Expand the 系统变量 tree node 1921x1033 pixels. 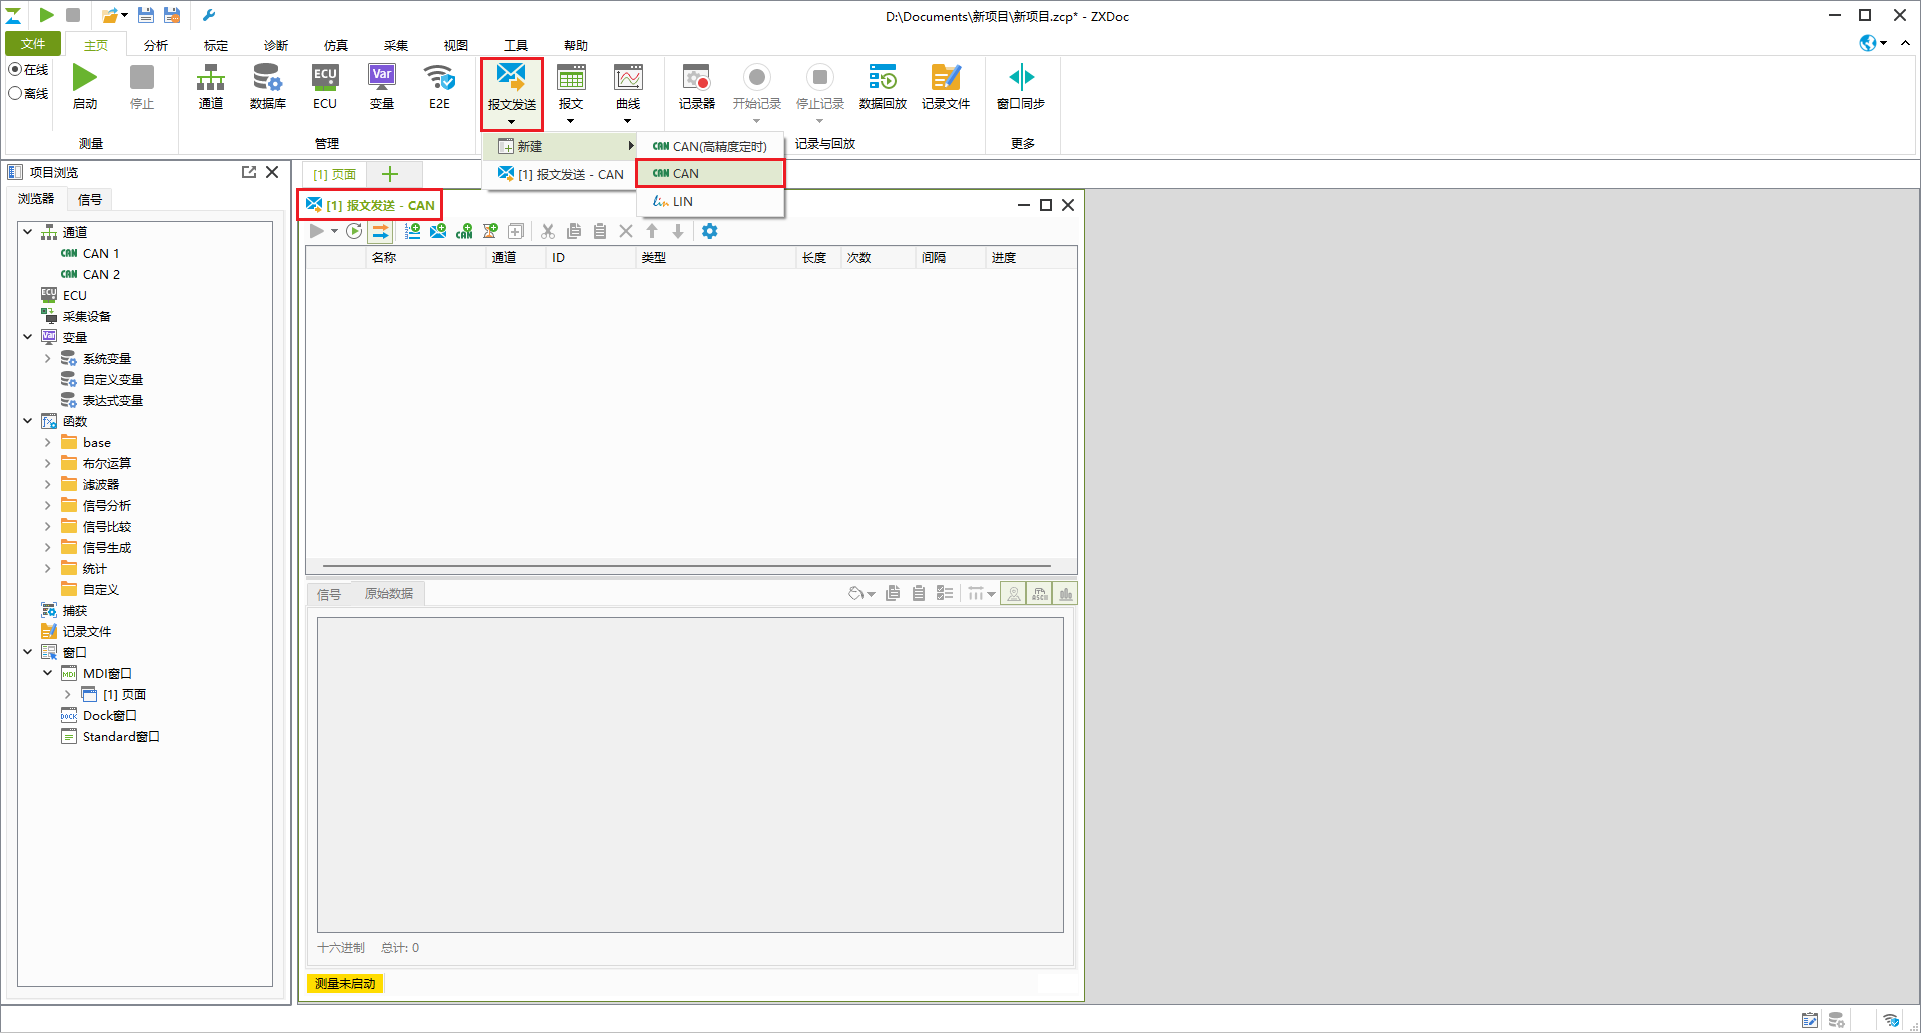pos(47,358)
